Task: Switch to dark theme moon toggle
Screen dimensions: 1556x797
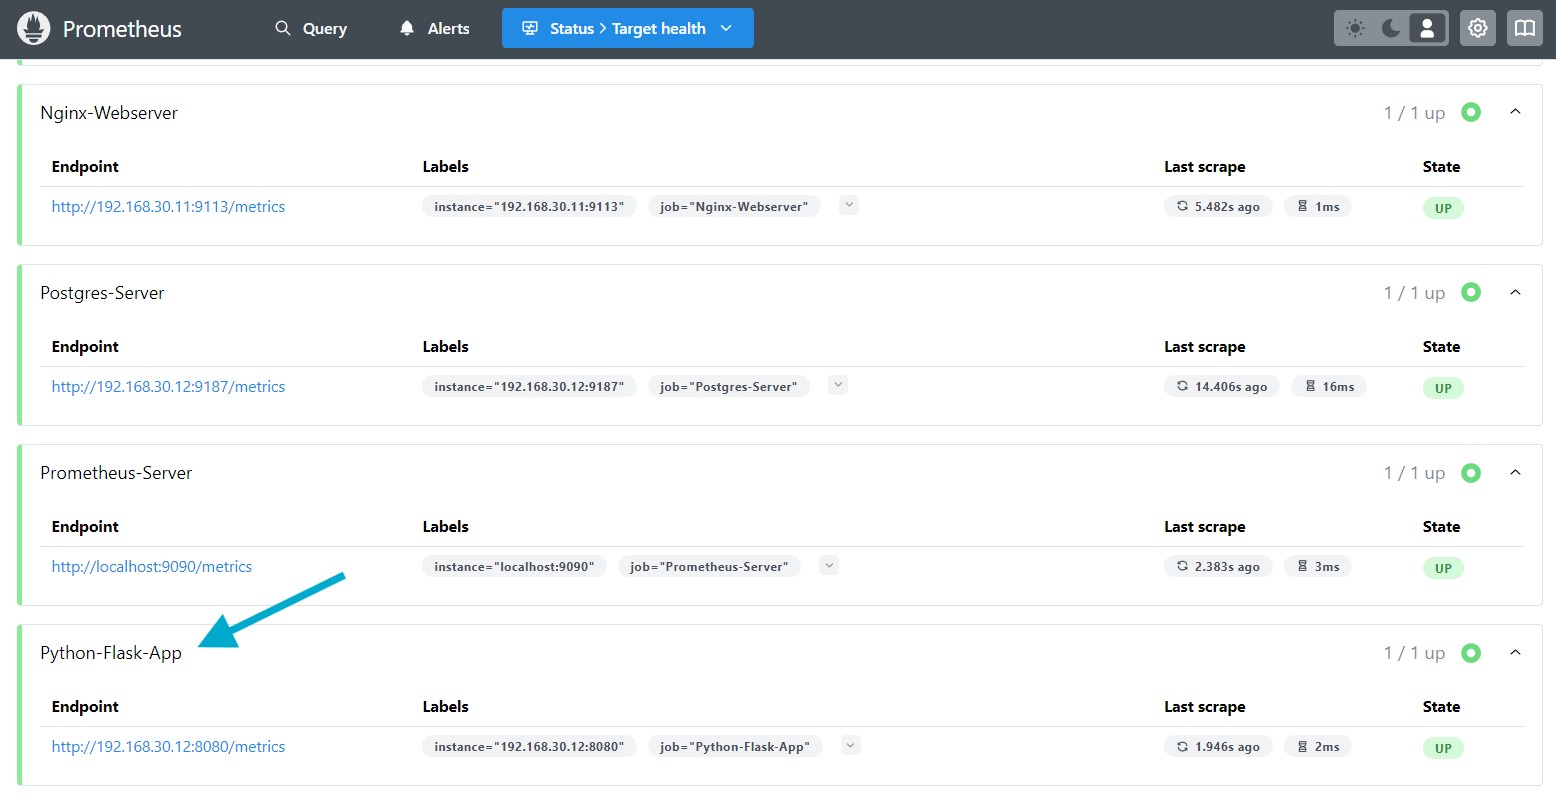Action: pyautogui.click(x=1391, y=28)
